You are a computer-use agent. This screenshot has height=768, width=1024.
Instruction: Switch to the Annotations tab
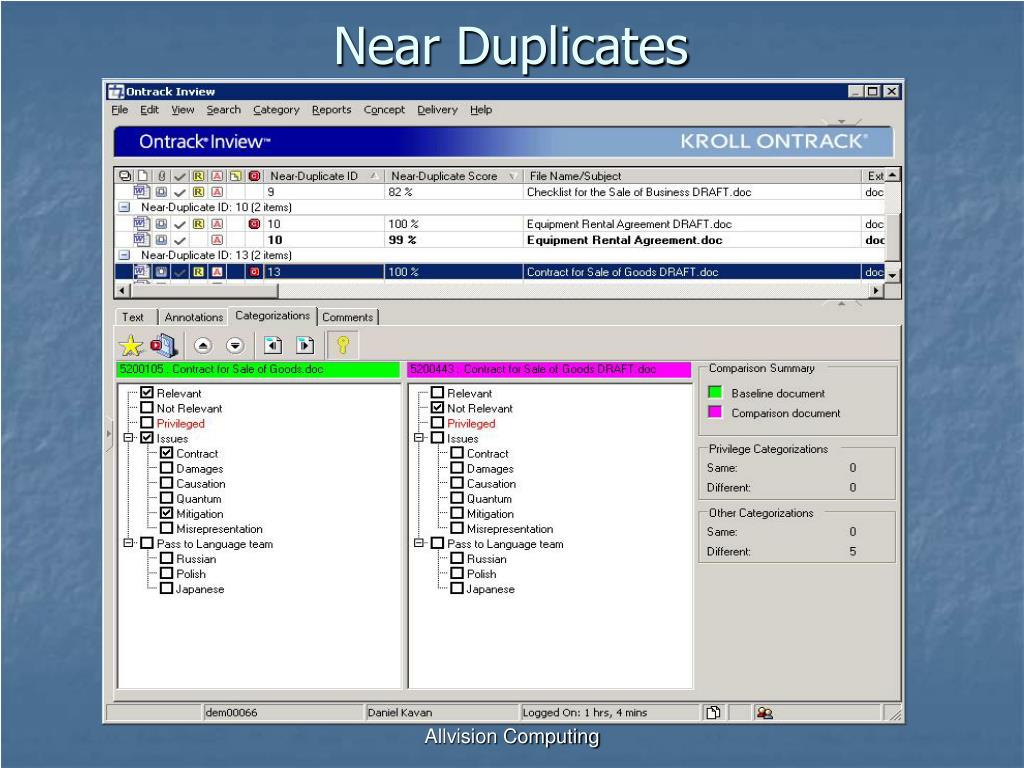193,317
